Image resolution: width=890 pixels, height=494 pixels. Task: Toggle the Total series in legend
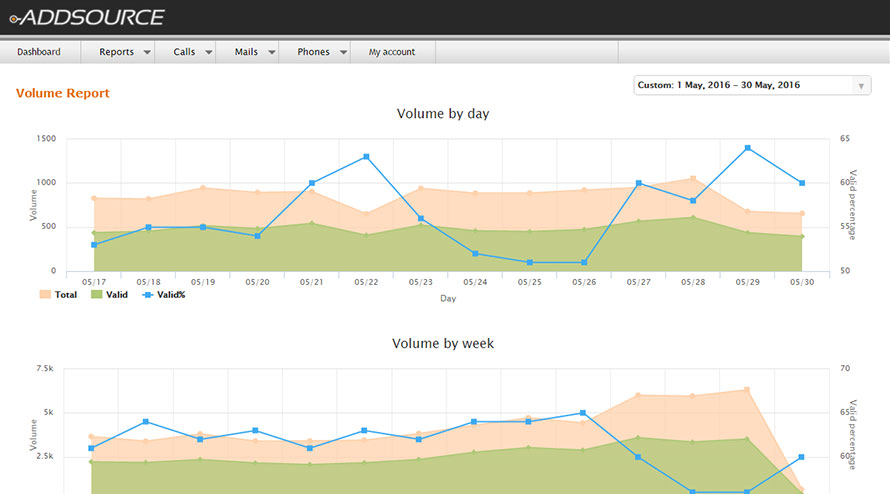[58, 295]
